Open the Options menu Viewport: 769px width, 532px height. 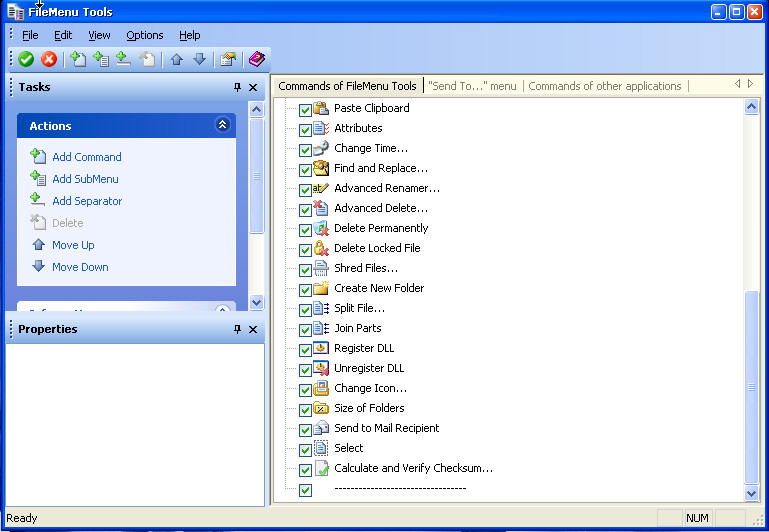pos(145,35)
